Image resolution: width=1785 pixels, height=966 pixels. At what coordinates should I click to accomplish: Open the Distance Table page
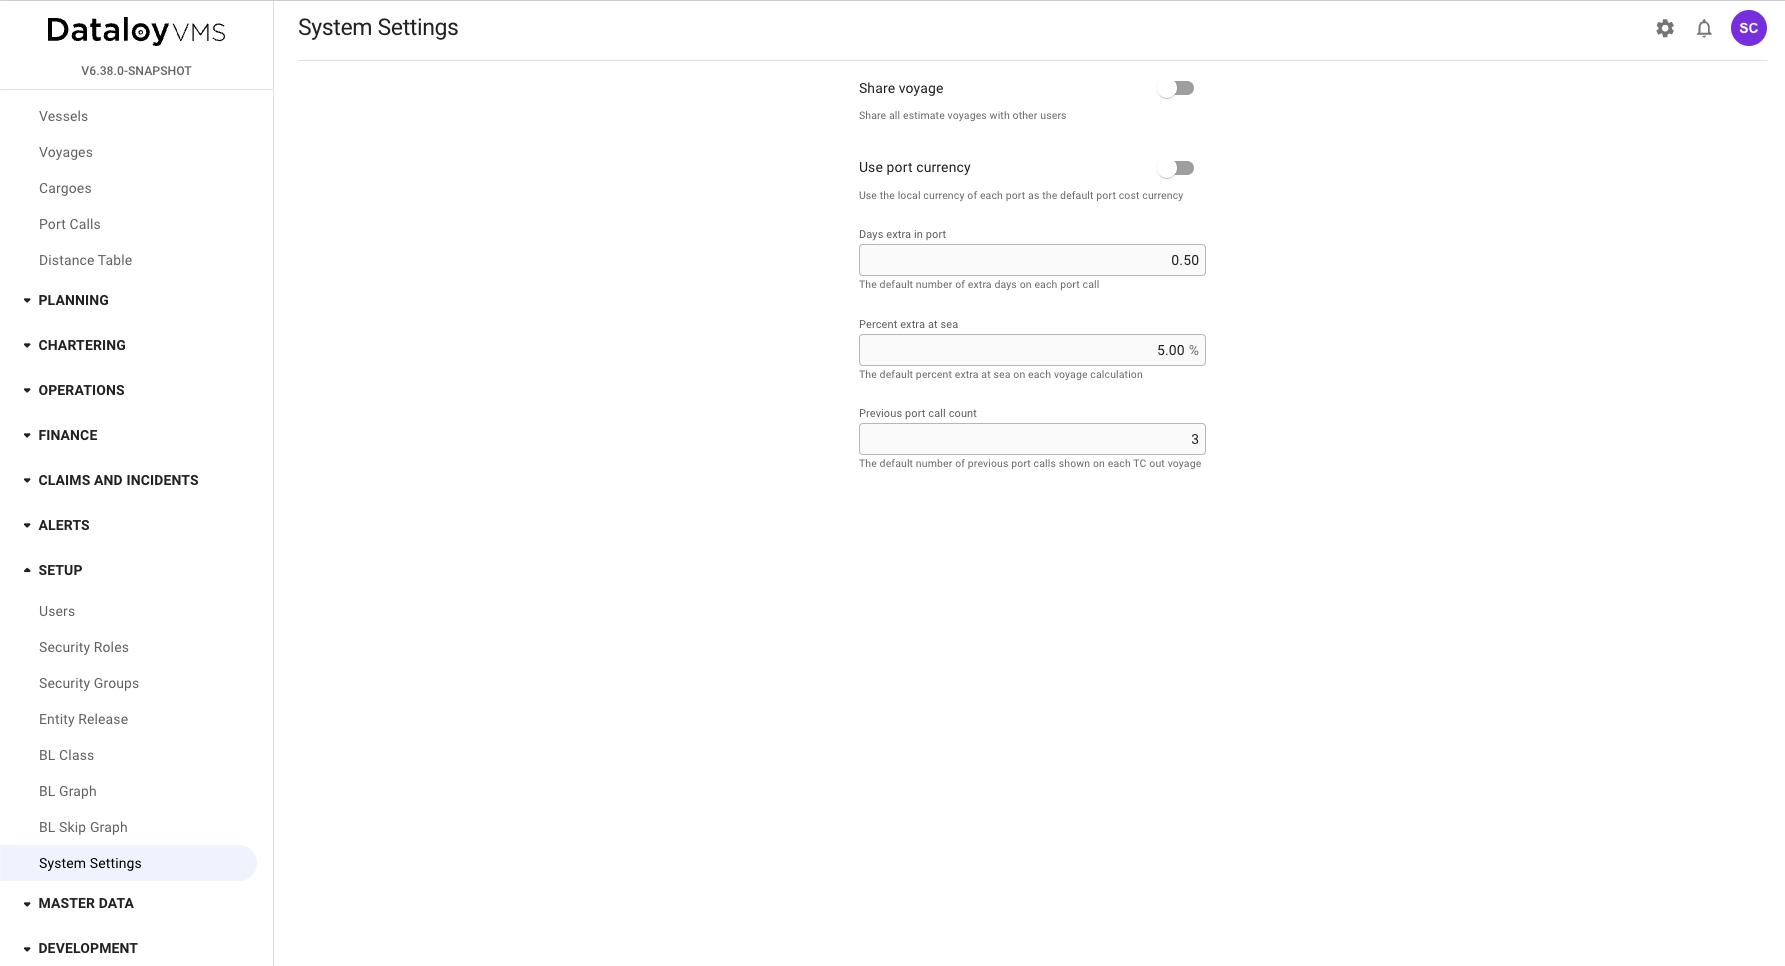click(85, 260)
